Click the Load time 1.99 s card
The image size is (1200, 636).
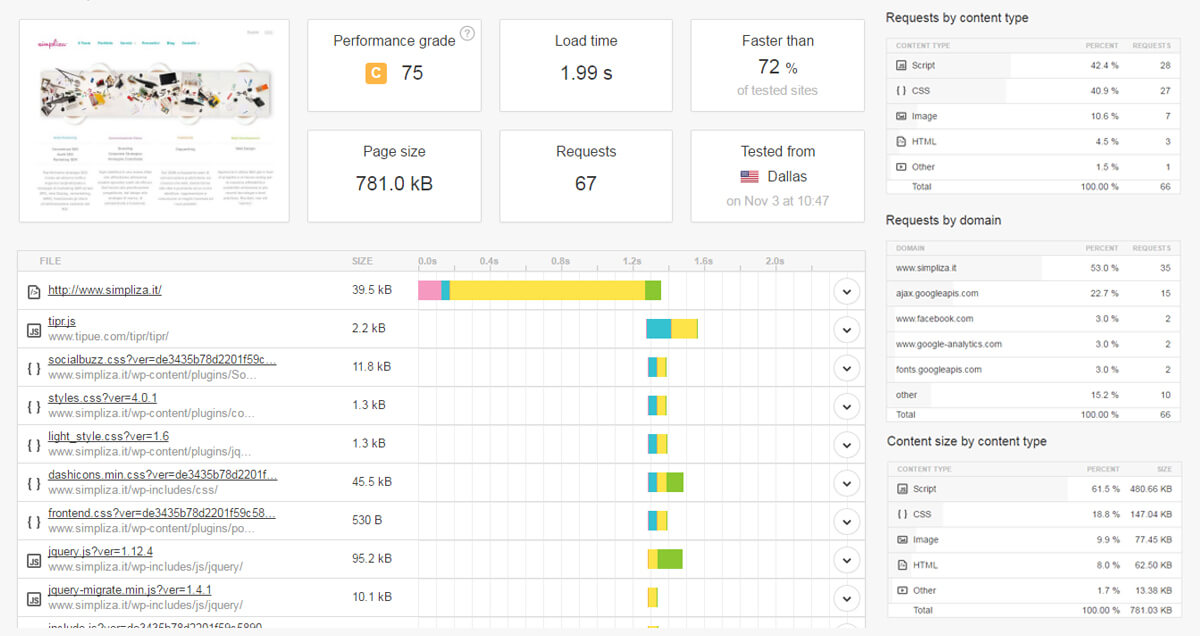[x=586, y=65]
